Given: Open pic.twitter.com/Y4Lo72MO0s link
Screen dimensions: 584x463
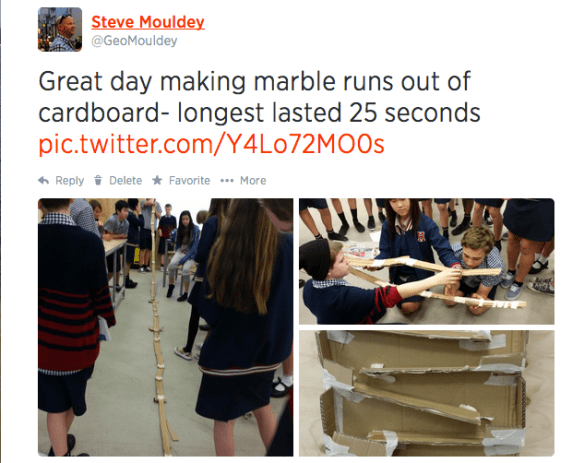Looking at the screenshot, I should pos(211,145).
